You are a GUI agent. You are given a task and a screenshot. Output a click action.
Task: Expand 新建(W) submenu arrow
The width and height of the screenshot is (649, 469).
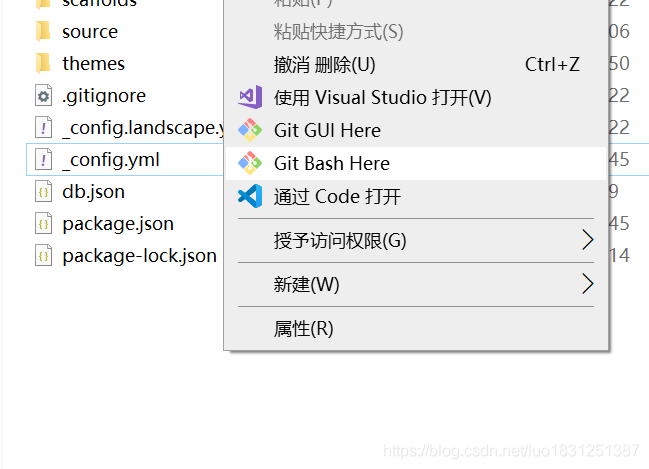coord(588,284)
